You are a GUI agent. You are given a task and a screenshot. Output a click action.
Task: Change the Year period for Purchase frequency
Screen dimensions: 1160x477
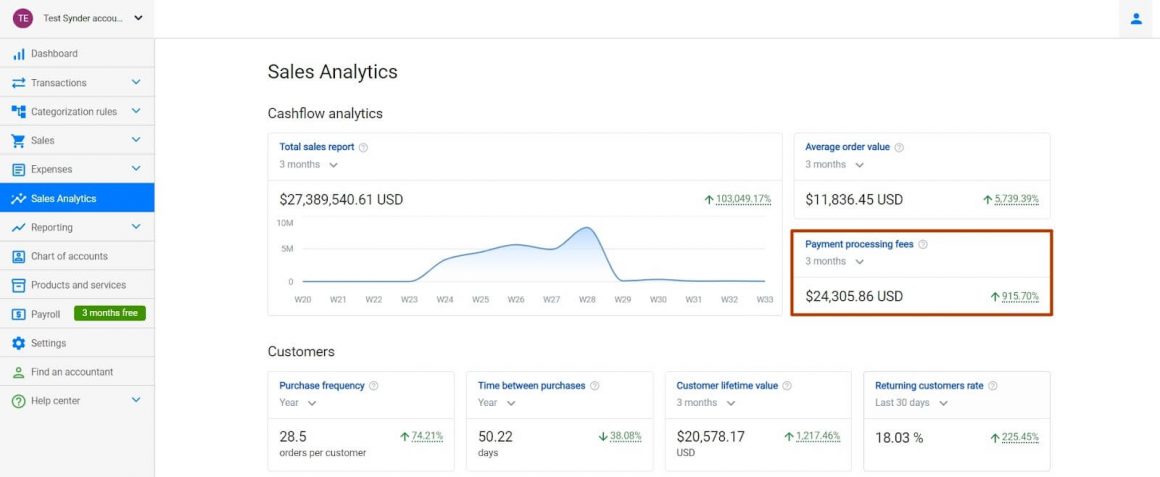pos(298,403)
